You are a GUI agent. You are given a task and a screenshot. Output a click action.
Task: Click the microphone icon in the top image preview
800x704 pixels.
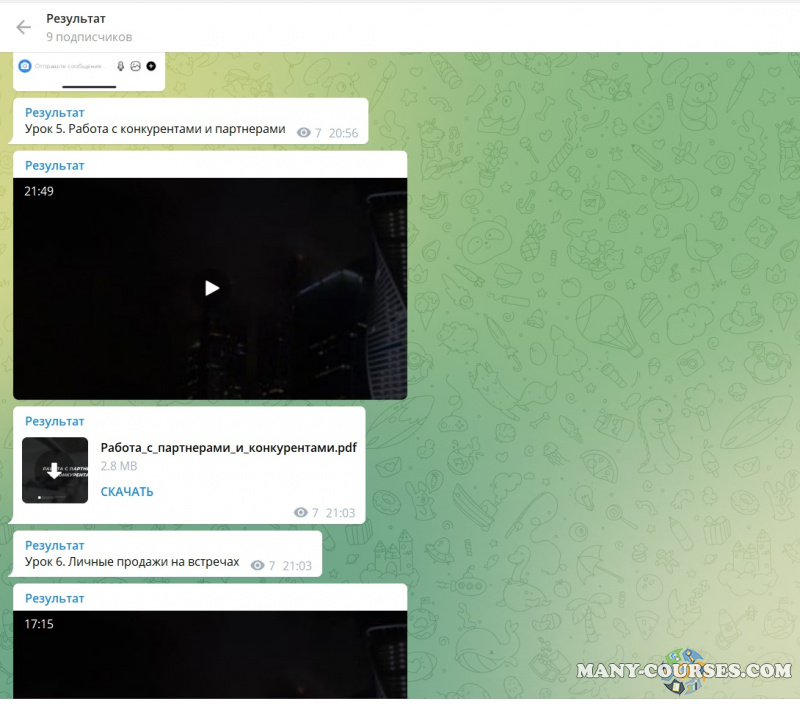[120, 66]
